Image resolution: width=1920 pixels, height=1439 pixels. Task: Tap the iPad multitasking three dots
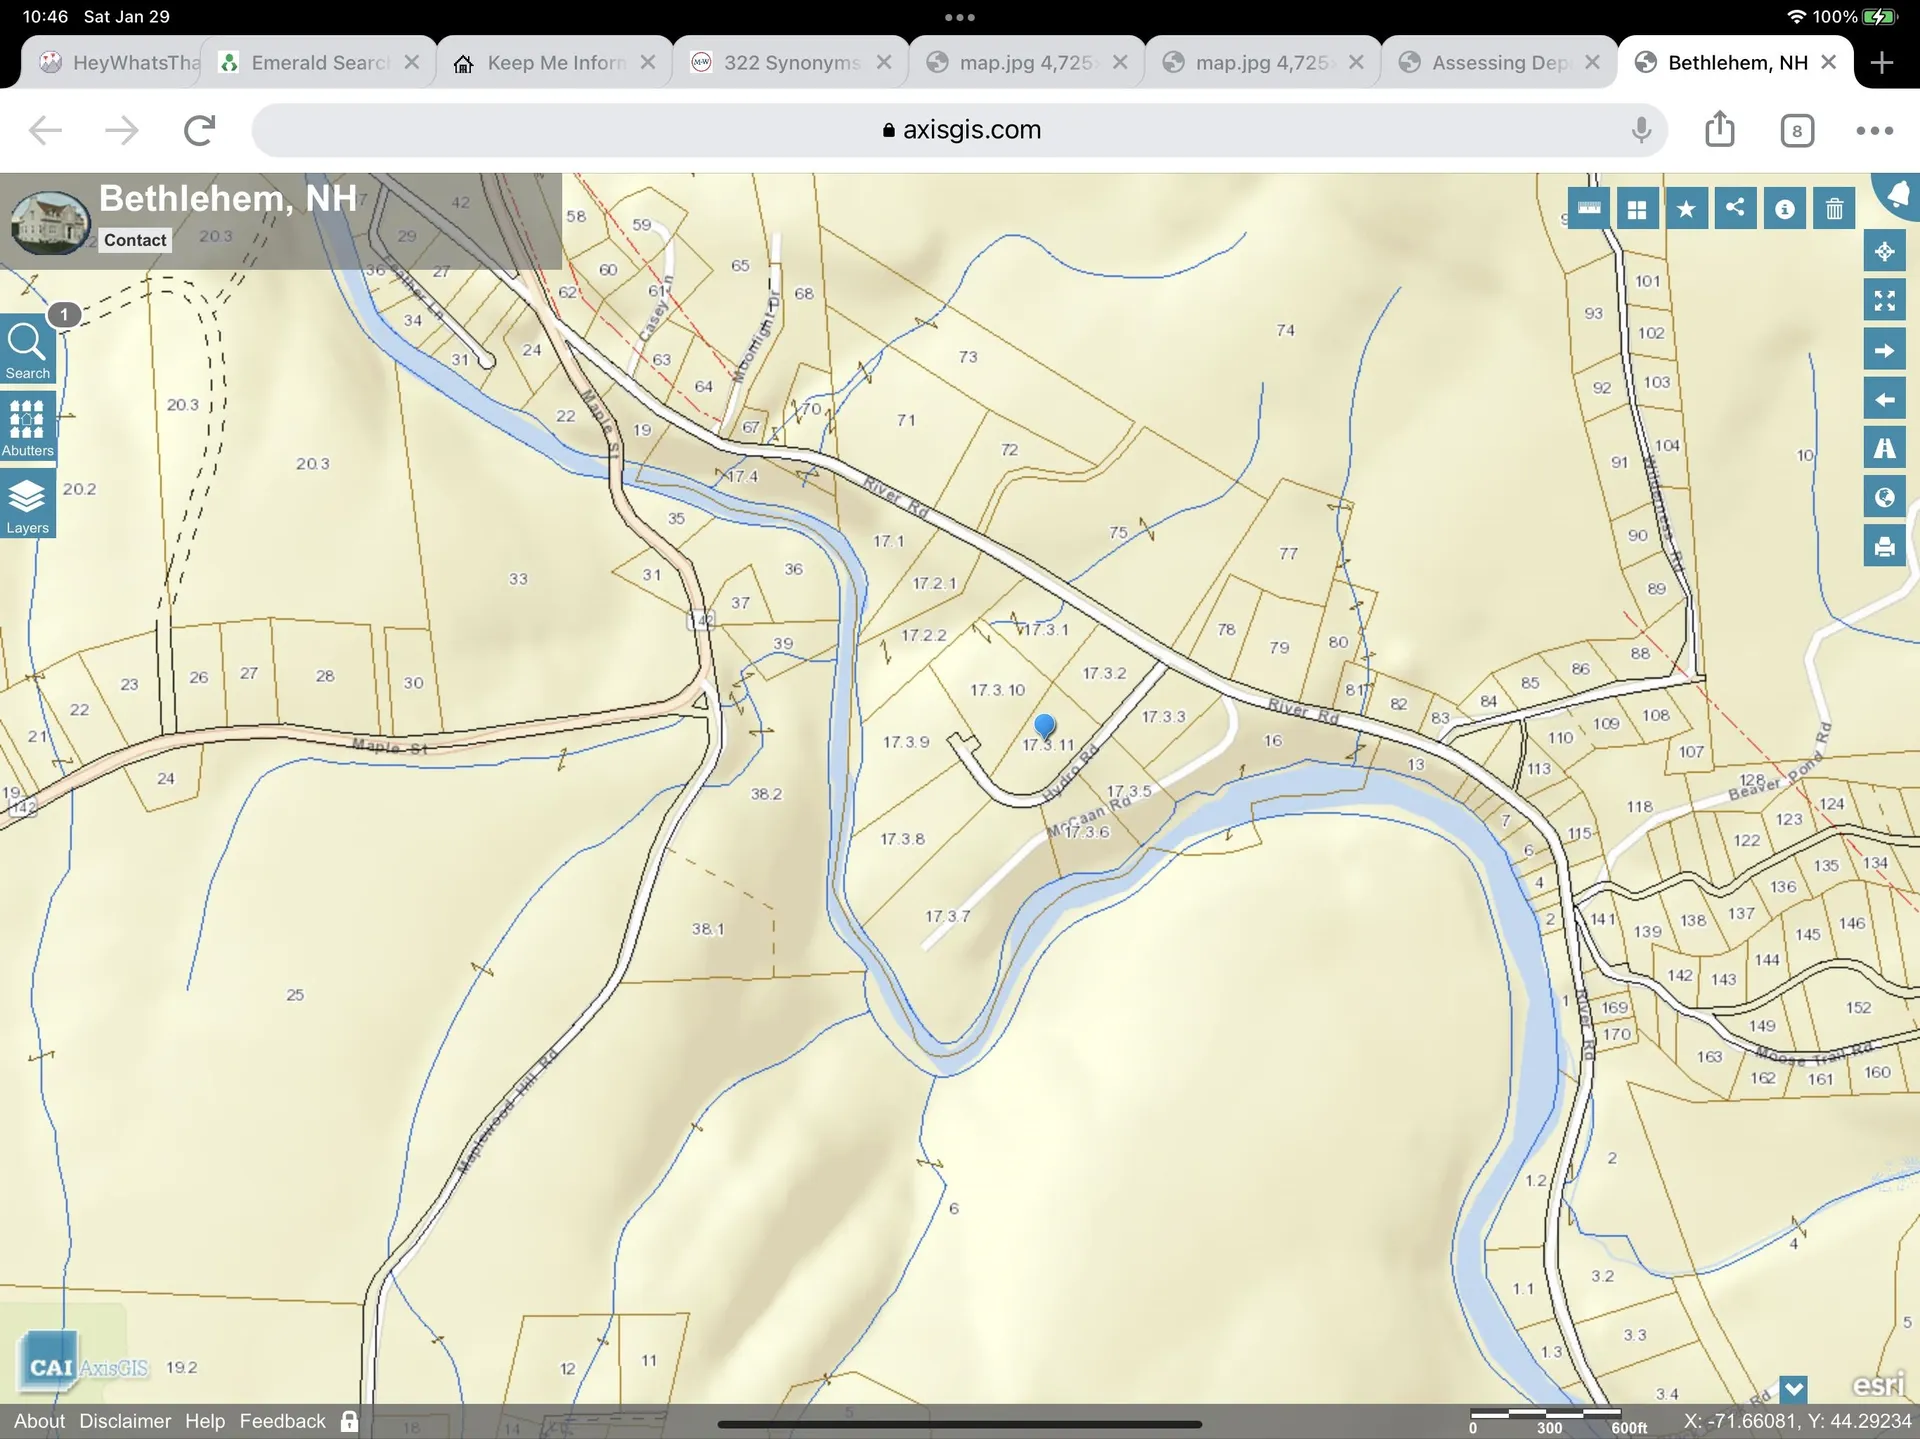click(960, 17)
